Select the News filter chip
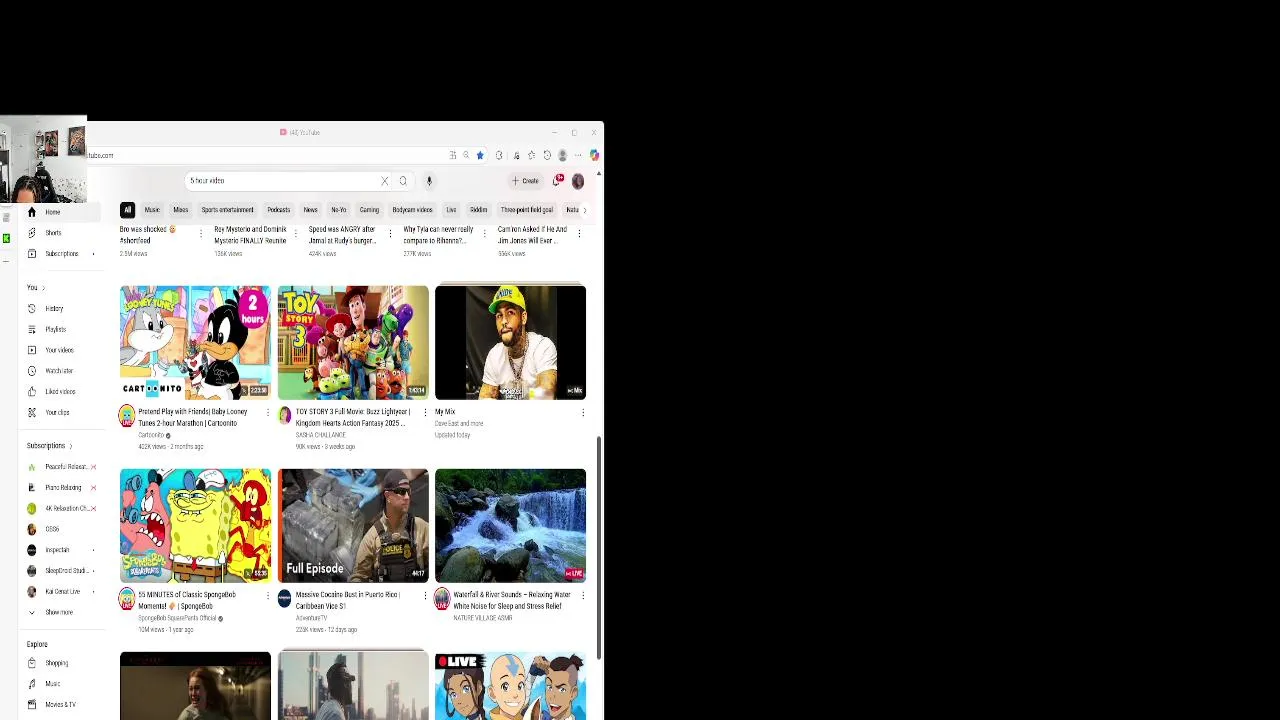 310,210
